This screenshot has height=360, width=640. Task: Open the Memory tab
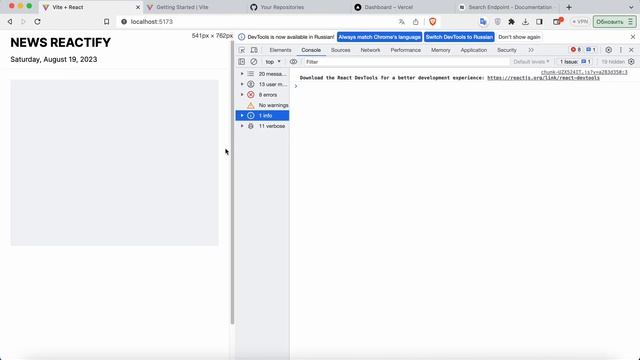coord(440,50)
